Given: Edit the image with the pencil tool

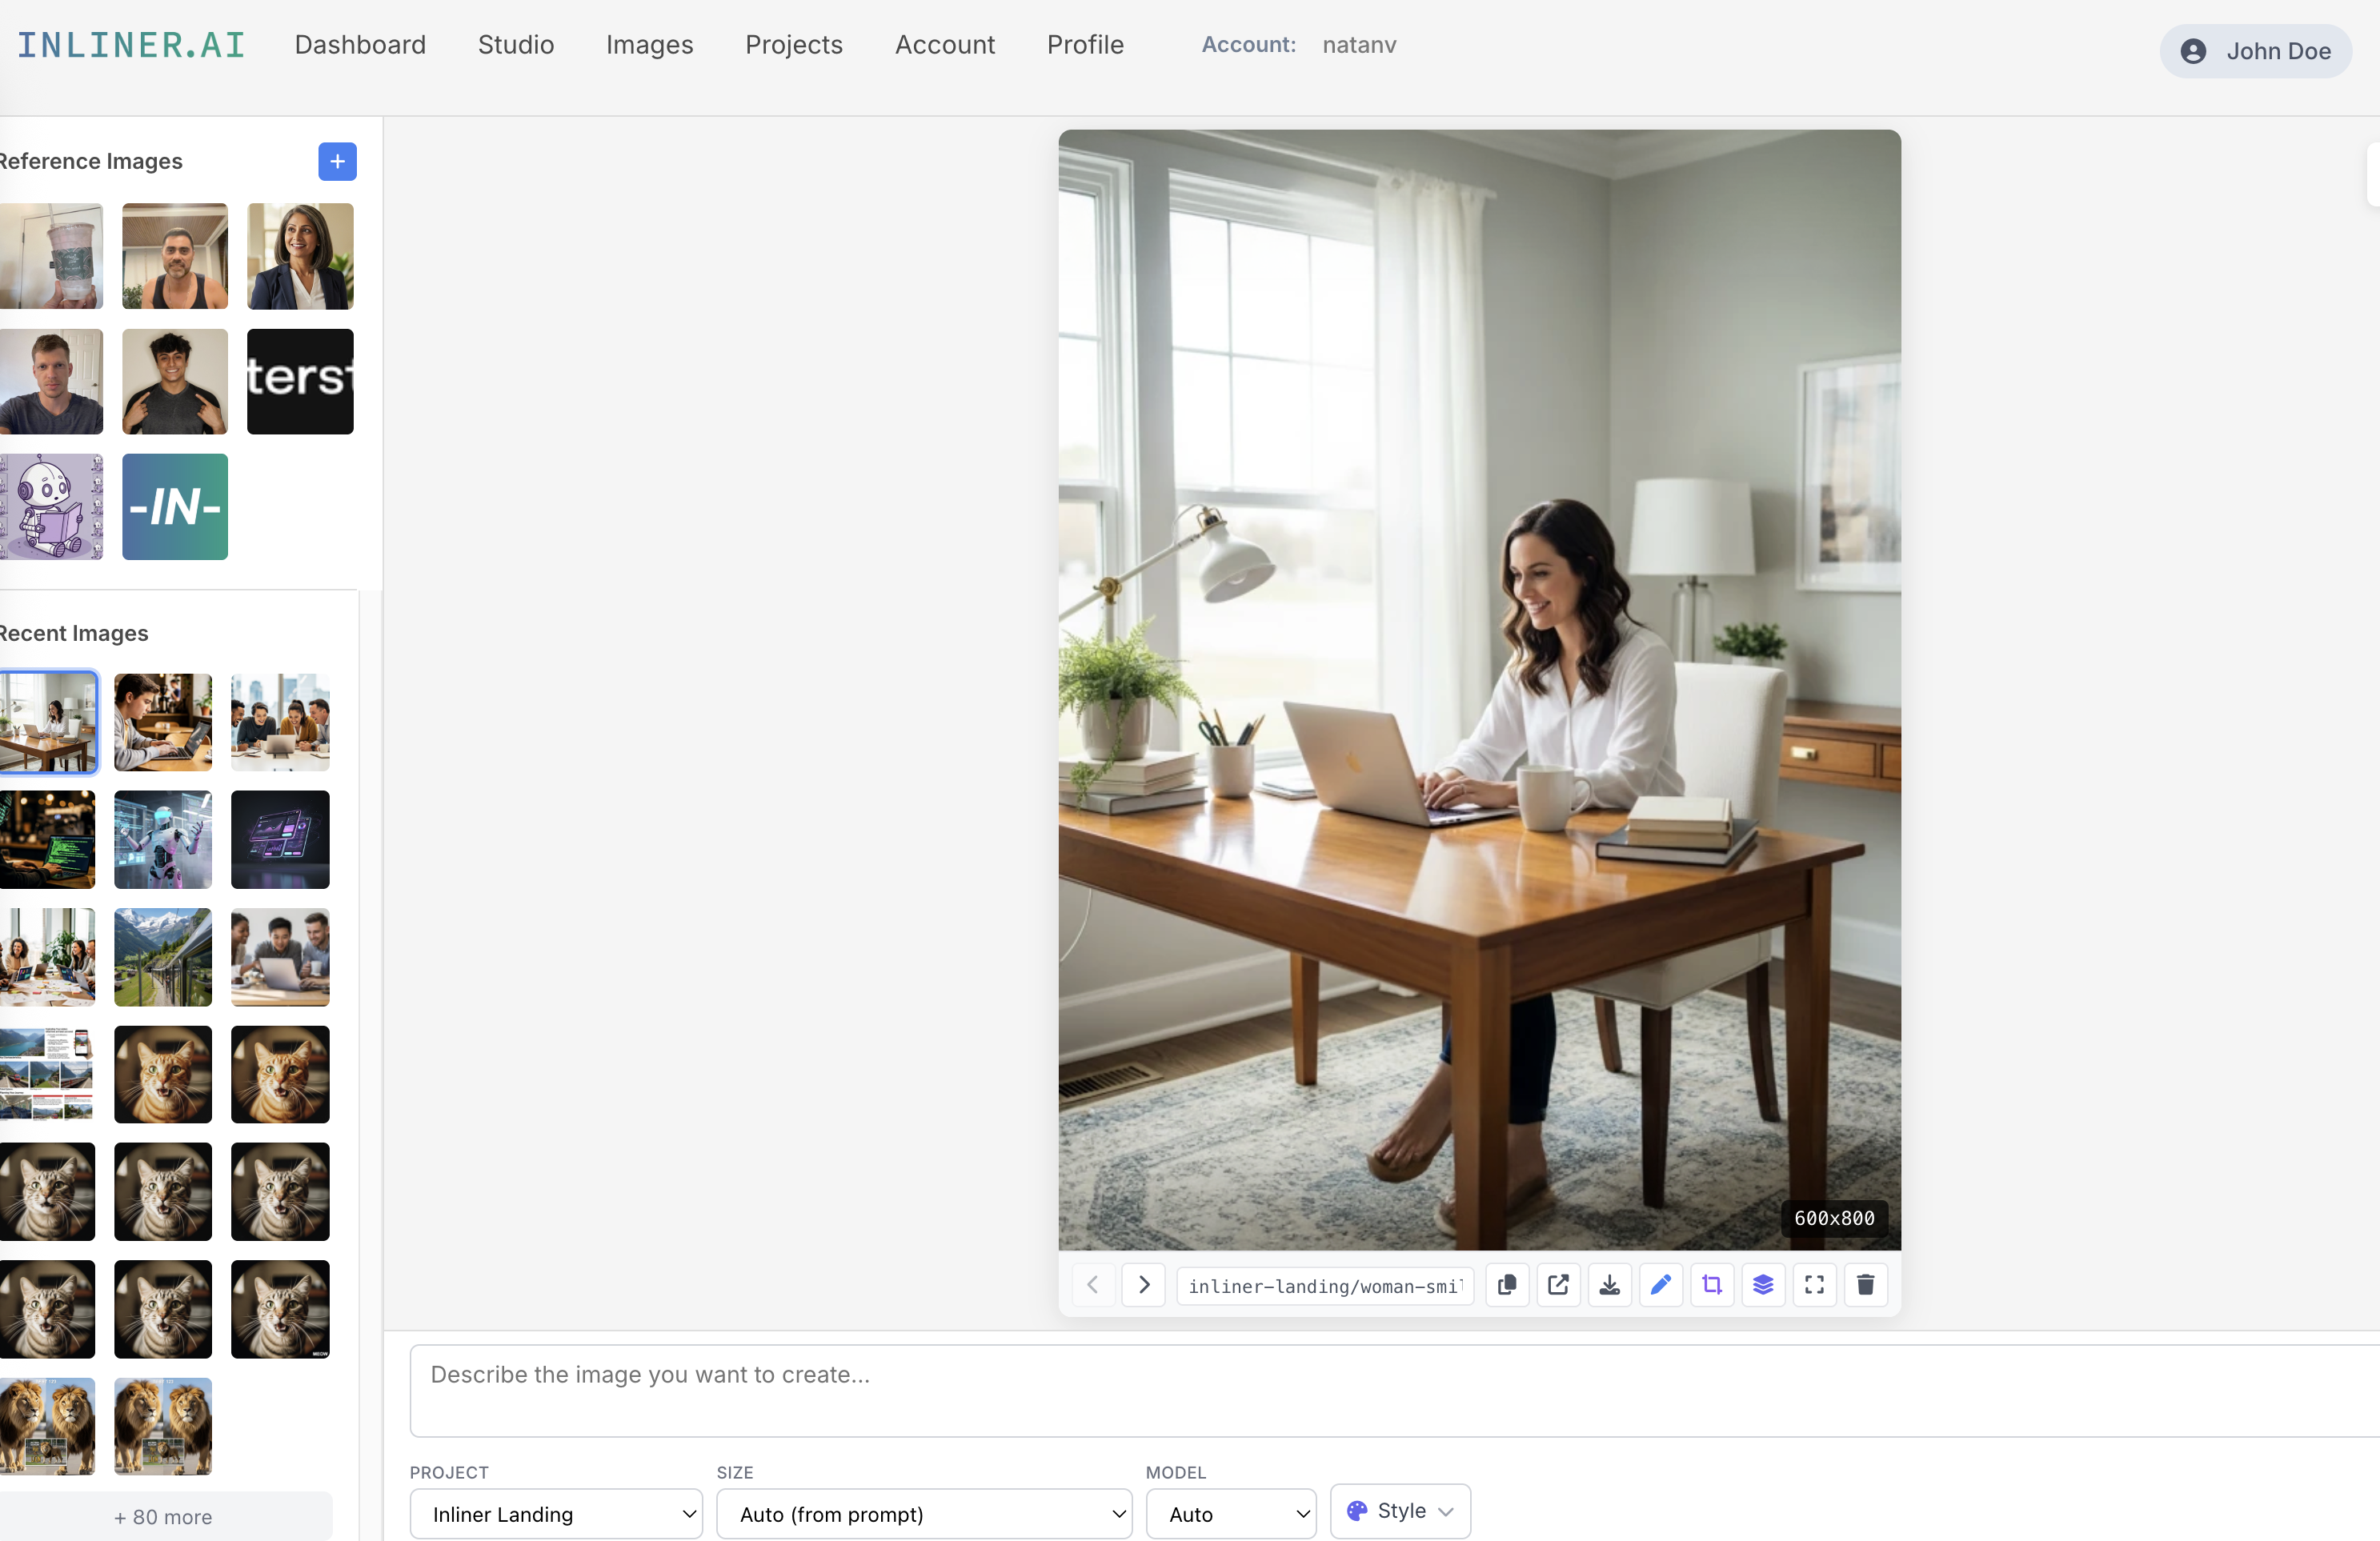Looking at the screenshot, I should click(x=1661, y=1285).
